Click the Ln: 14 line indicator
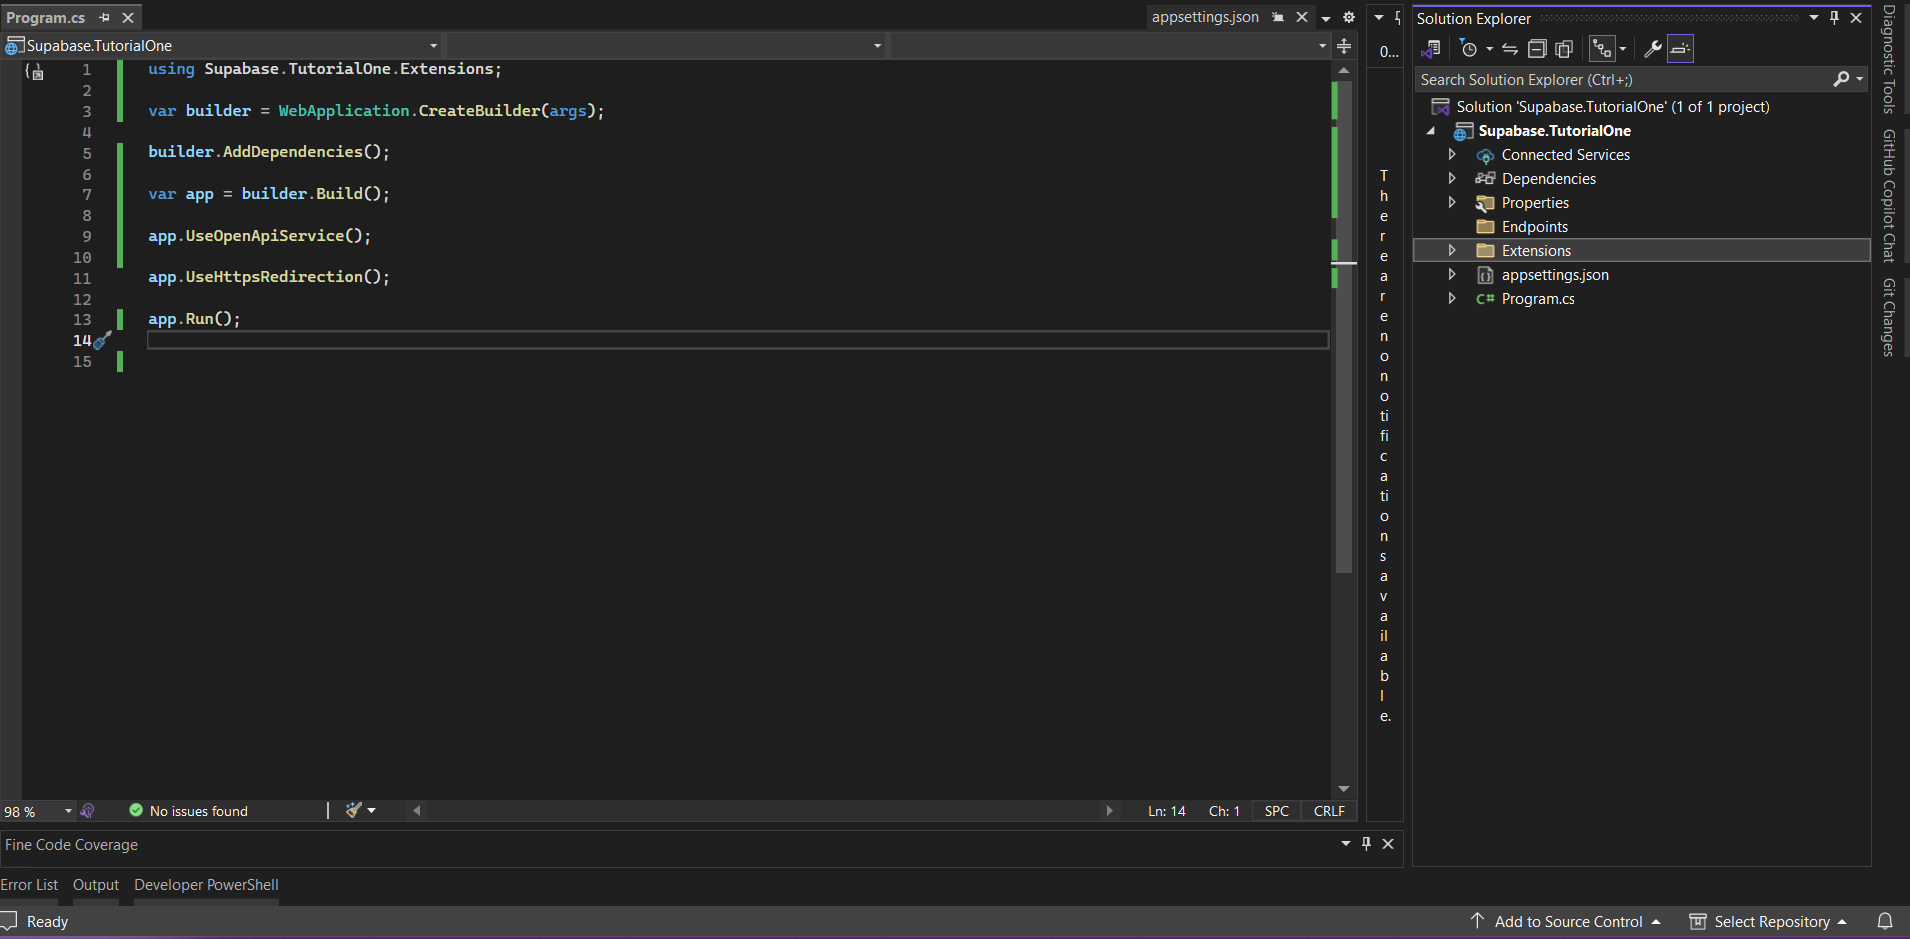Screen dimensions: 1910x939 coord(1167,811)
